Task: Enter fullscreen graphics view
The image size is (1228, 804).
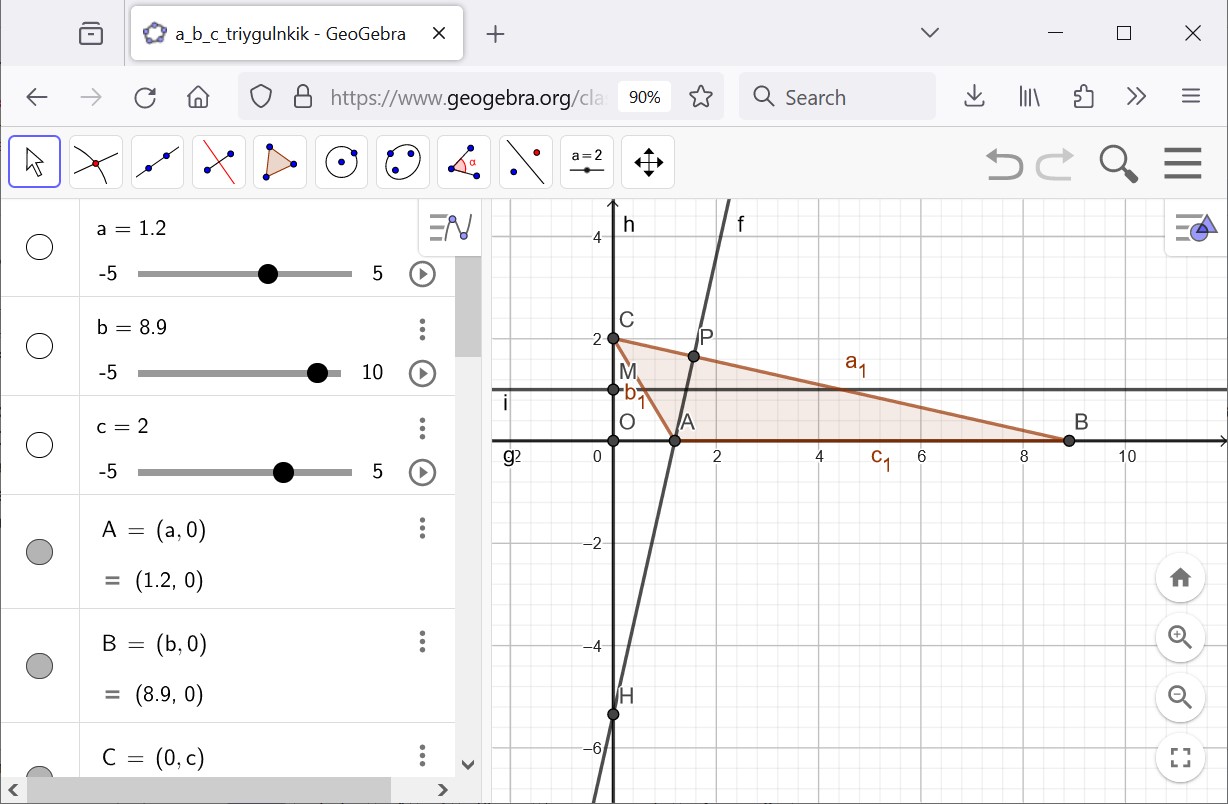Action: click(1180, 758)
